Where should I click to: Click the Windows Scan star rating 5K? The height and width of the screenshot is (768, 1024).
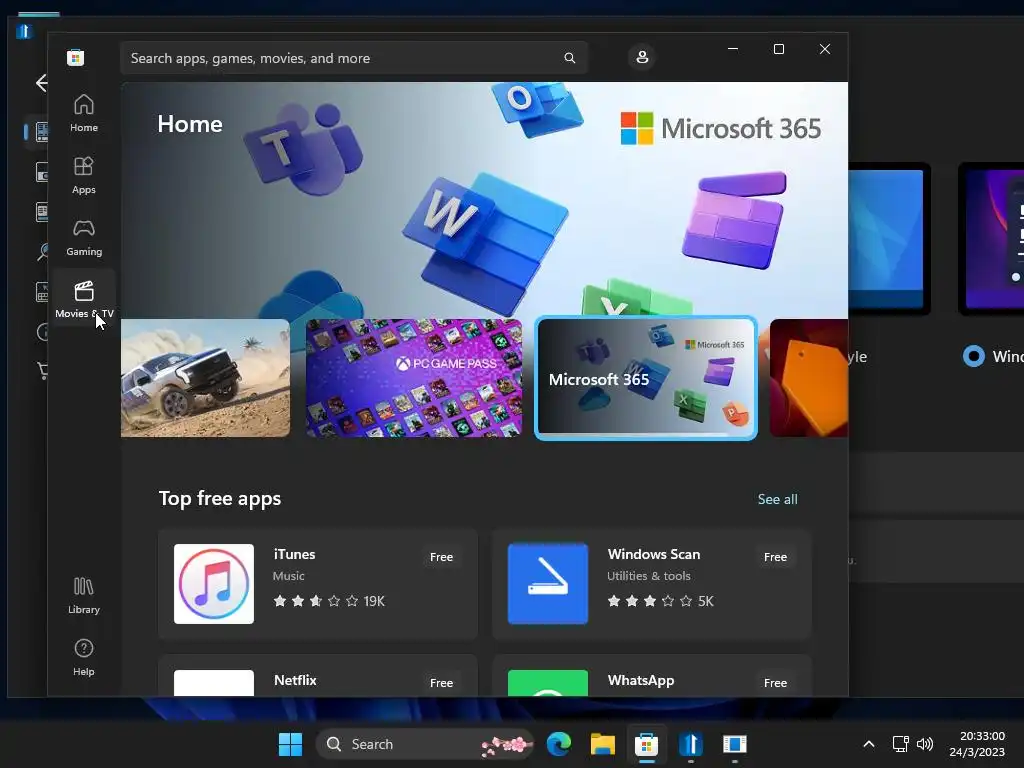coord(660,601)
